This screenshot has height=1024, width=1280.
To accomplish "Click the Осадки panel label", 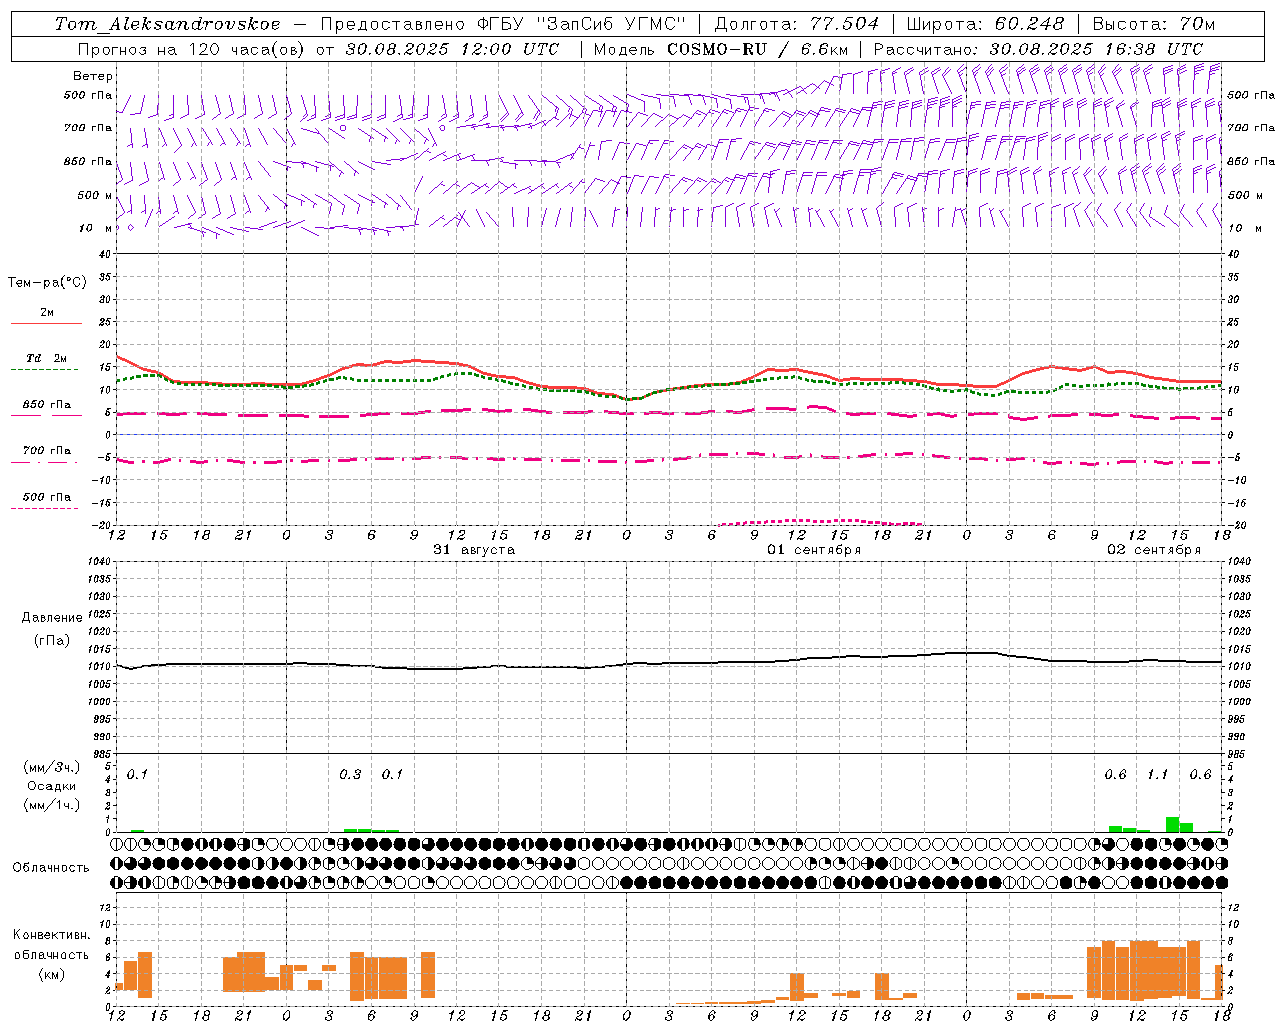I will pos(52,786).
